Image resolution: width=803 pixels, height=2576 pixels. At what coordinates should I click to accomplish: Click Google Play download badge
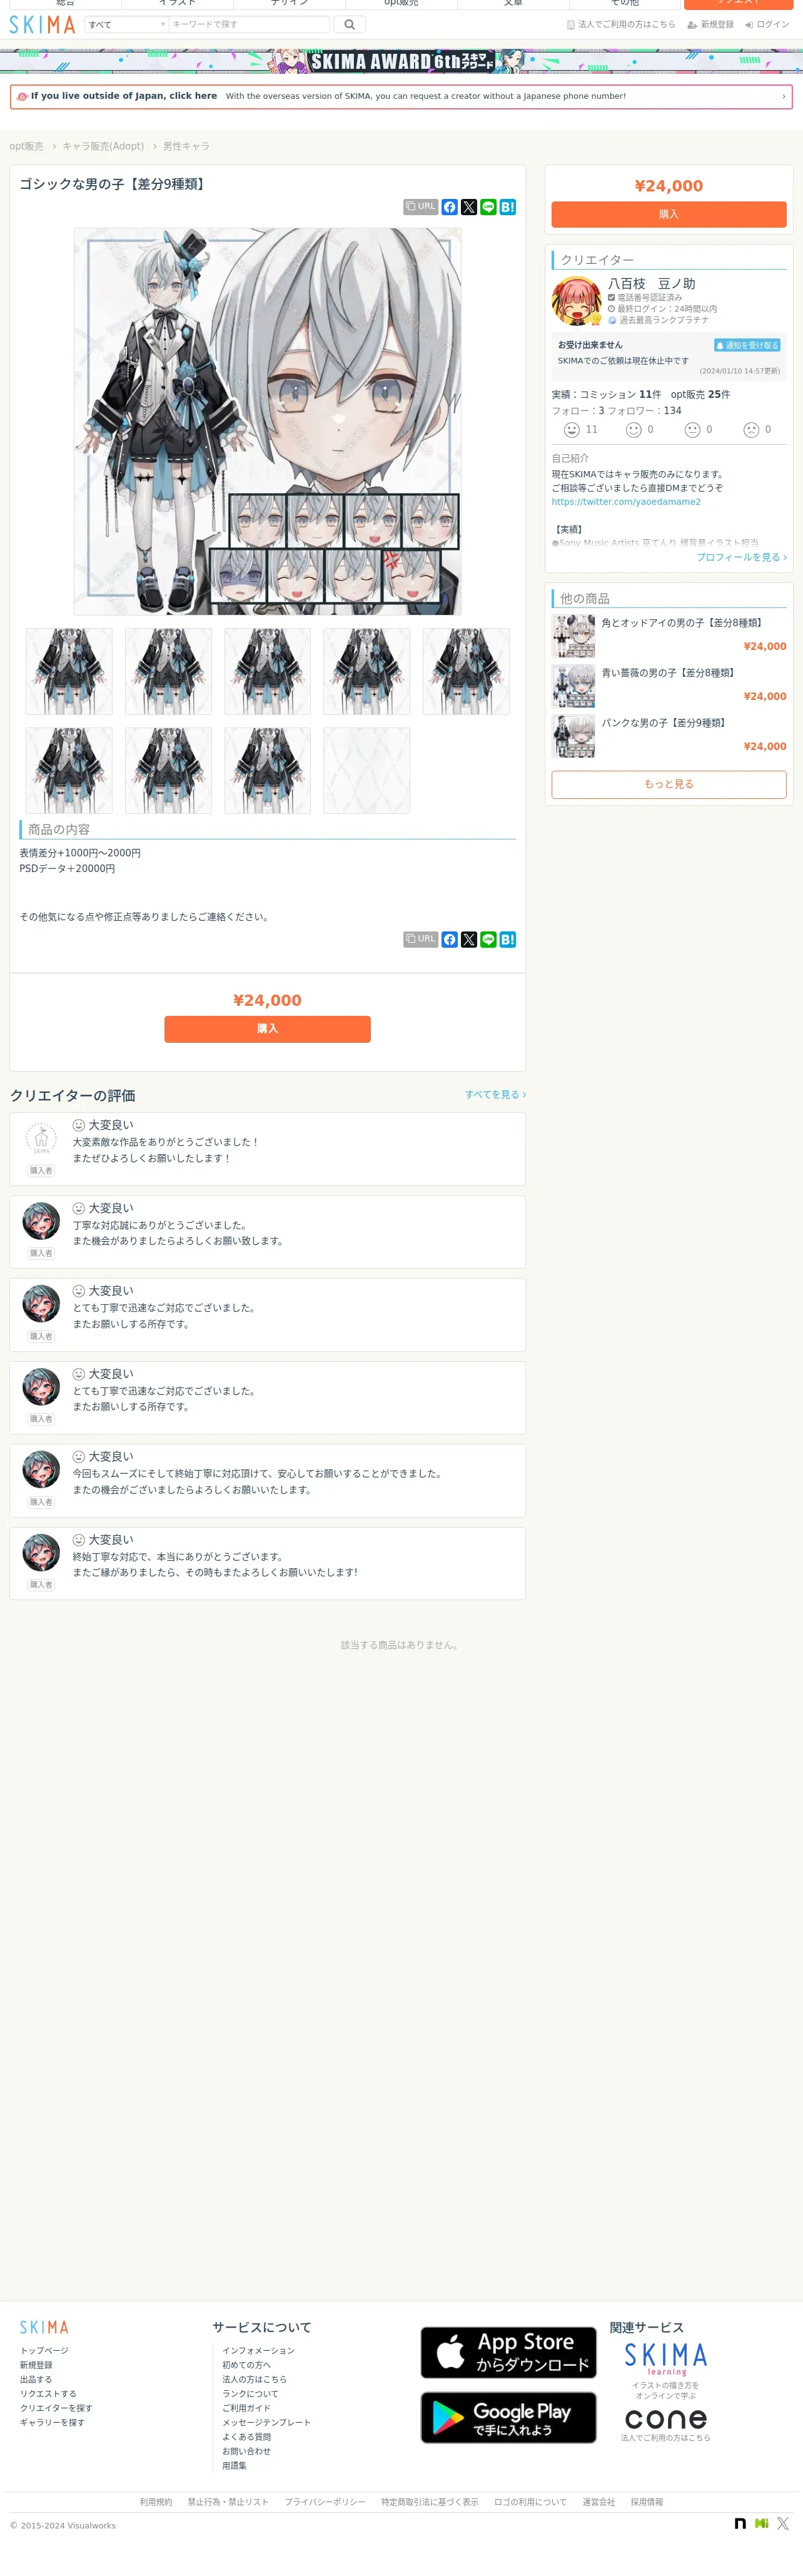tap(508, 2417)
